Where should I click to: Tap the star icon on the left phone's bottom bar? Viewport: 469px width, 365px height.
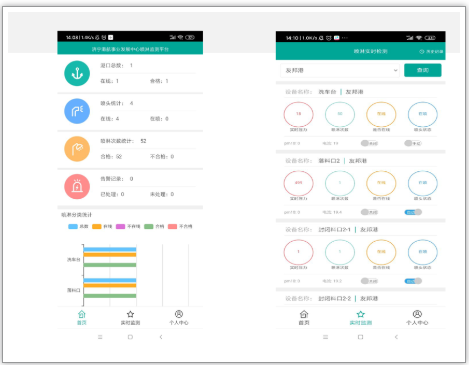coord(130,314)
